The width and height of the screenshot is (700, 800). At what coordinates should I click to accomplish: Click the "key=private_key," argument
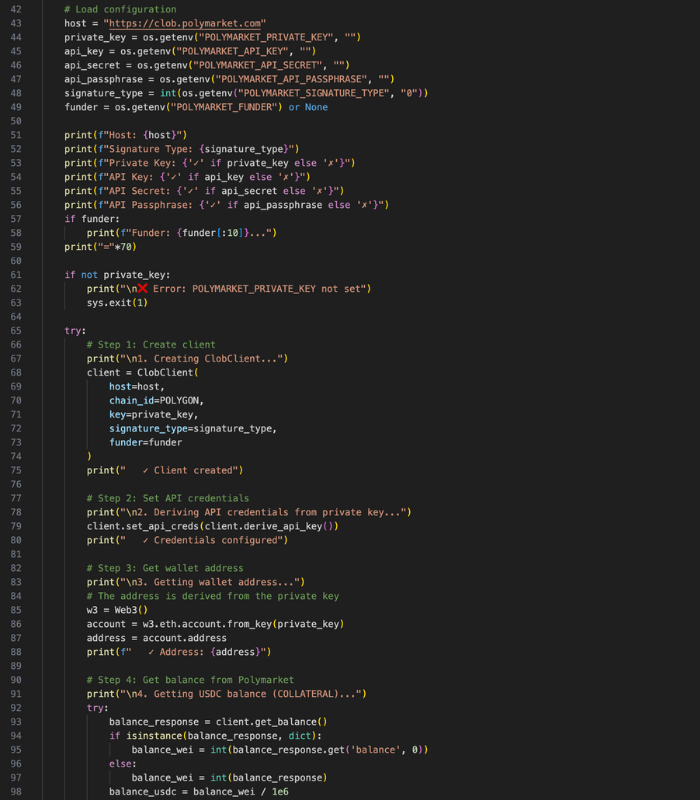(154, 414)
